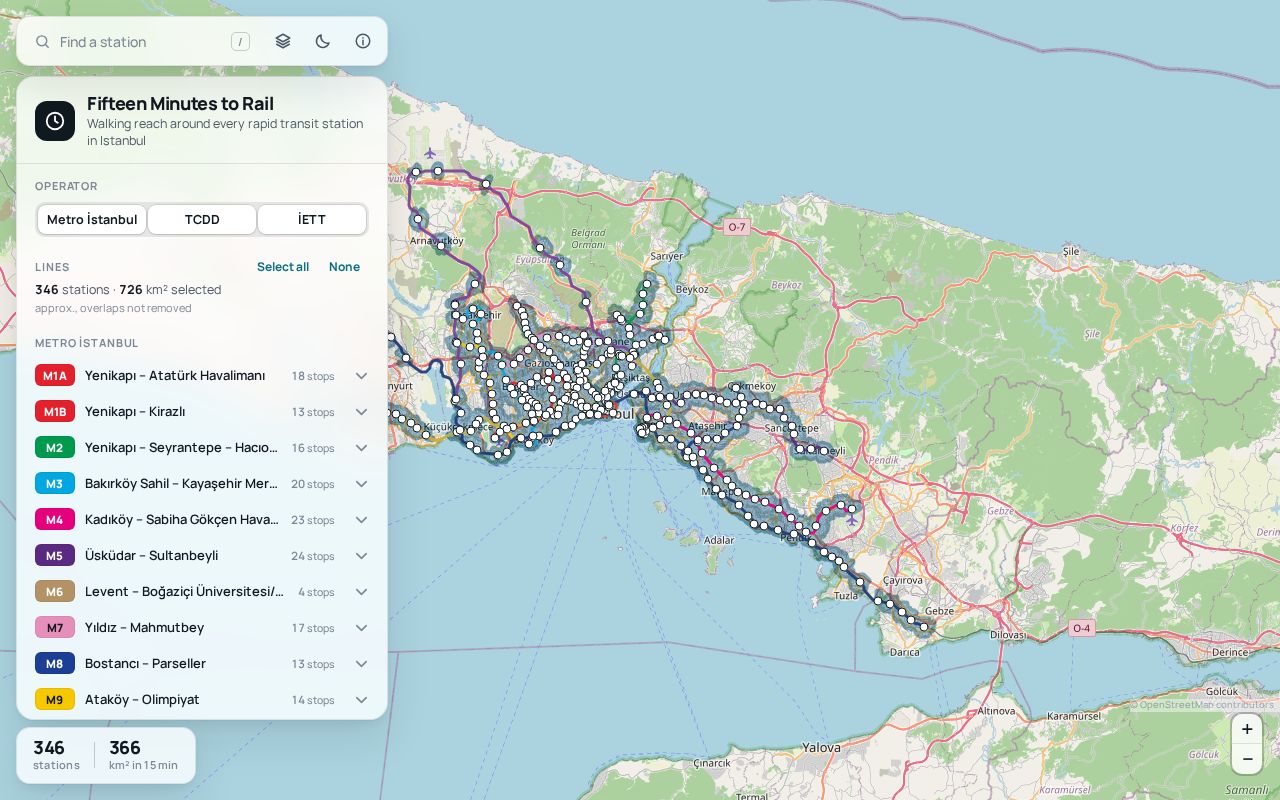Viewport: 1280px width, 800px height.
Task: Expand the M4 line stops
Action: (361, 520)
